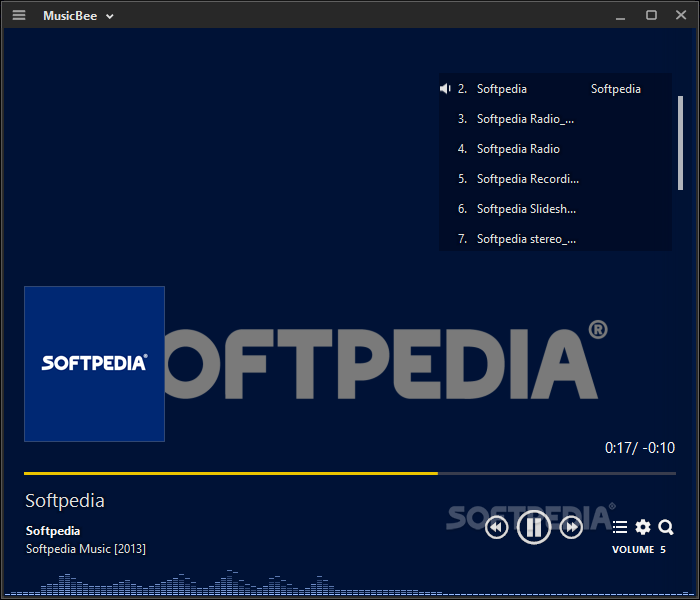Select track 4 Softpedia Radio
The image size is (700, 600).
click(x=555, y=149)
